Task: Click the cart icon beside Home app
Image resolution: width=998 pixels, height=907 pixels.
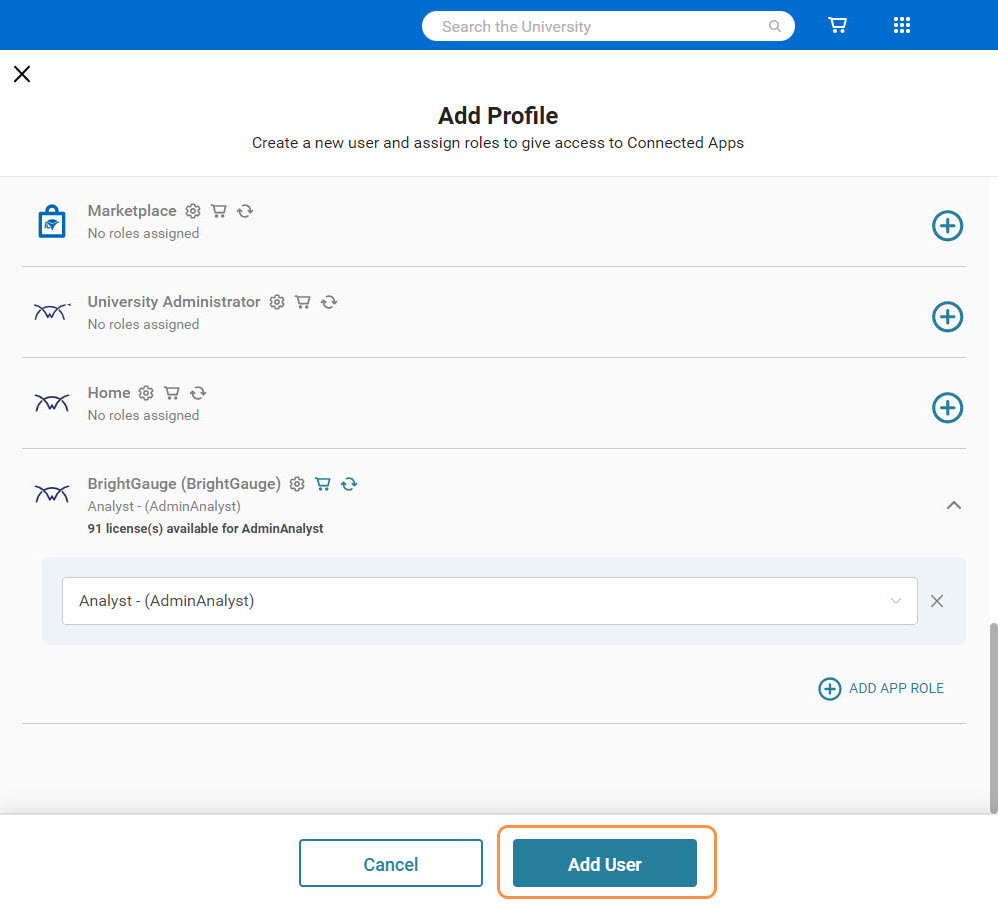Action: [172, 393]
